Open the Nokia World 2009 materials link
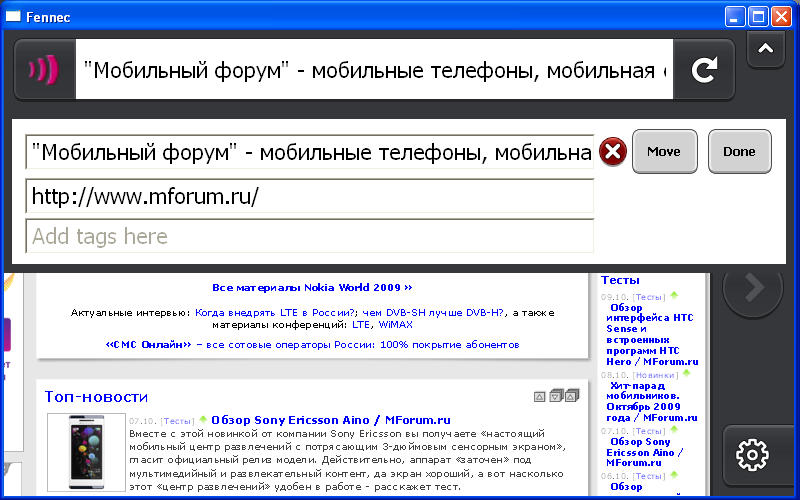 (x=312, y=287)
